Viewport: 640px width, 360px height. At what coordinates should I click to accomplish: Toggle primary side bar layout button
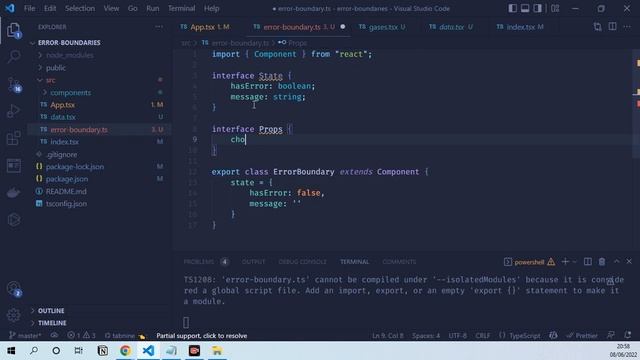[513, 9]
